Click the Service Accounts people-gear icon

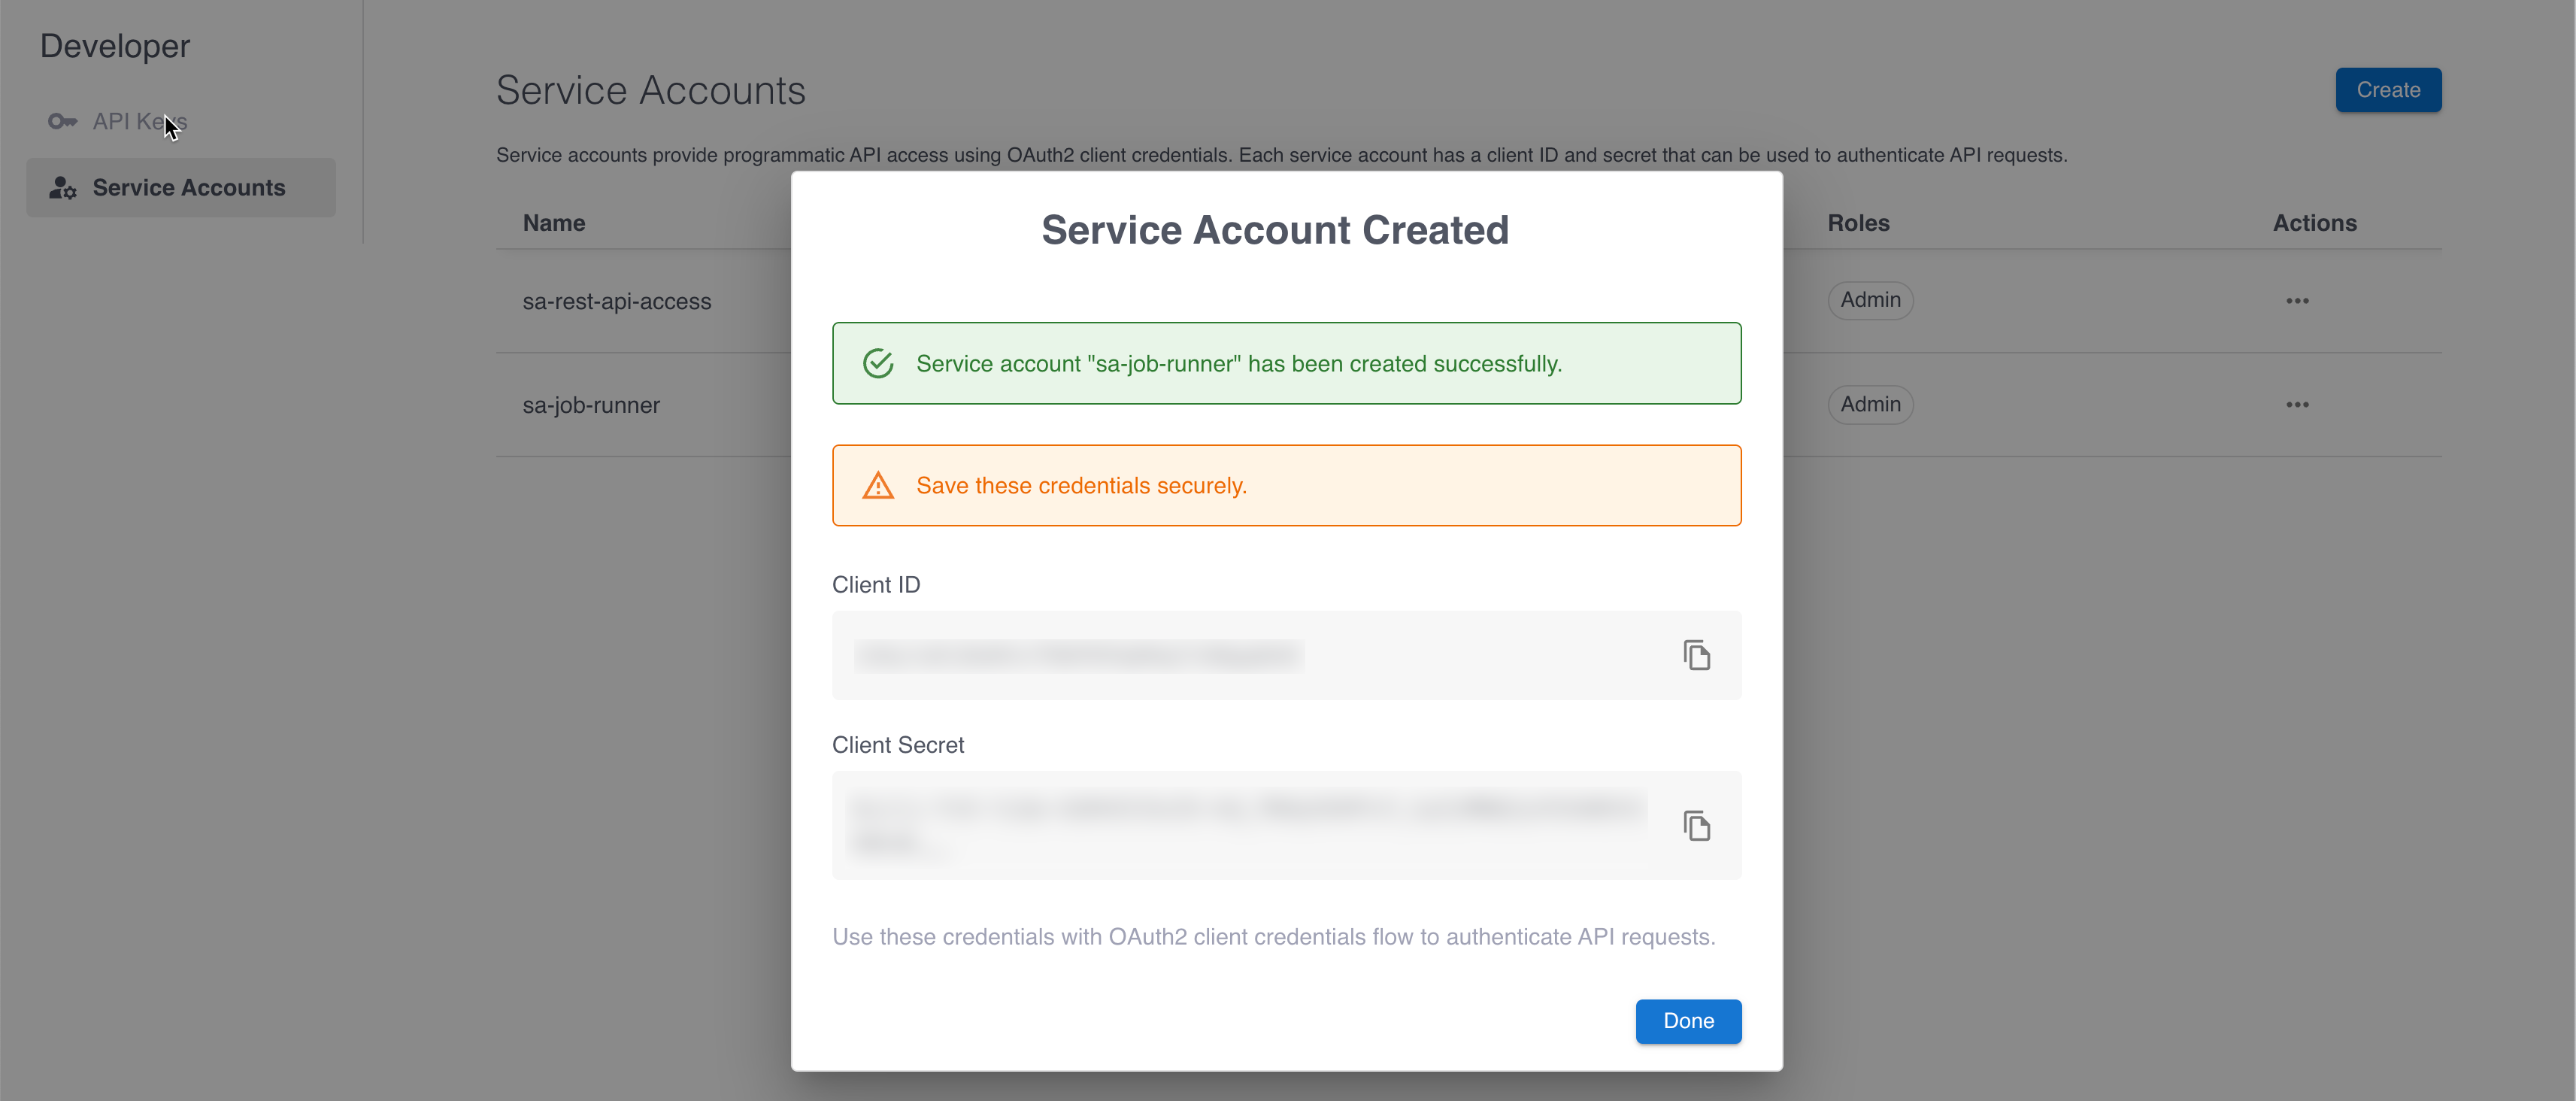[x=62, y=187]
